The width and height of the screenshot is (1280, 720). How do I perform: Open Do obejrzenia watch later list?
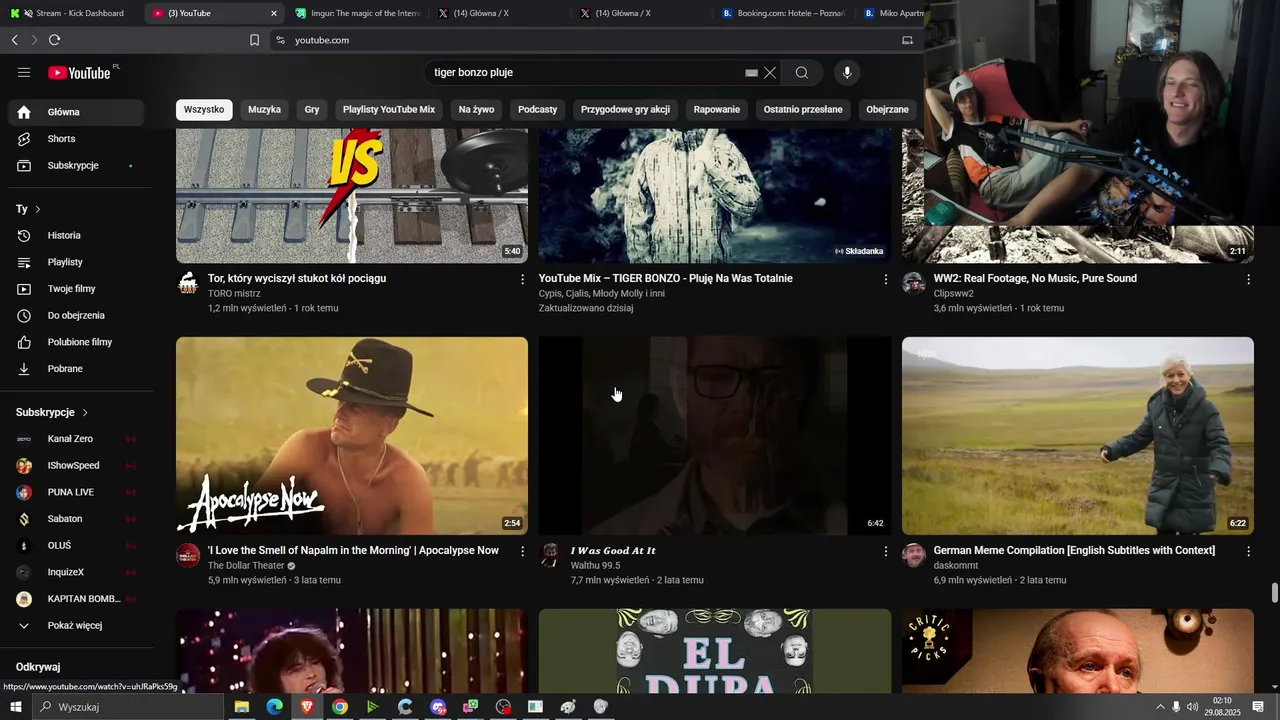click(76, 316)
